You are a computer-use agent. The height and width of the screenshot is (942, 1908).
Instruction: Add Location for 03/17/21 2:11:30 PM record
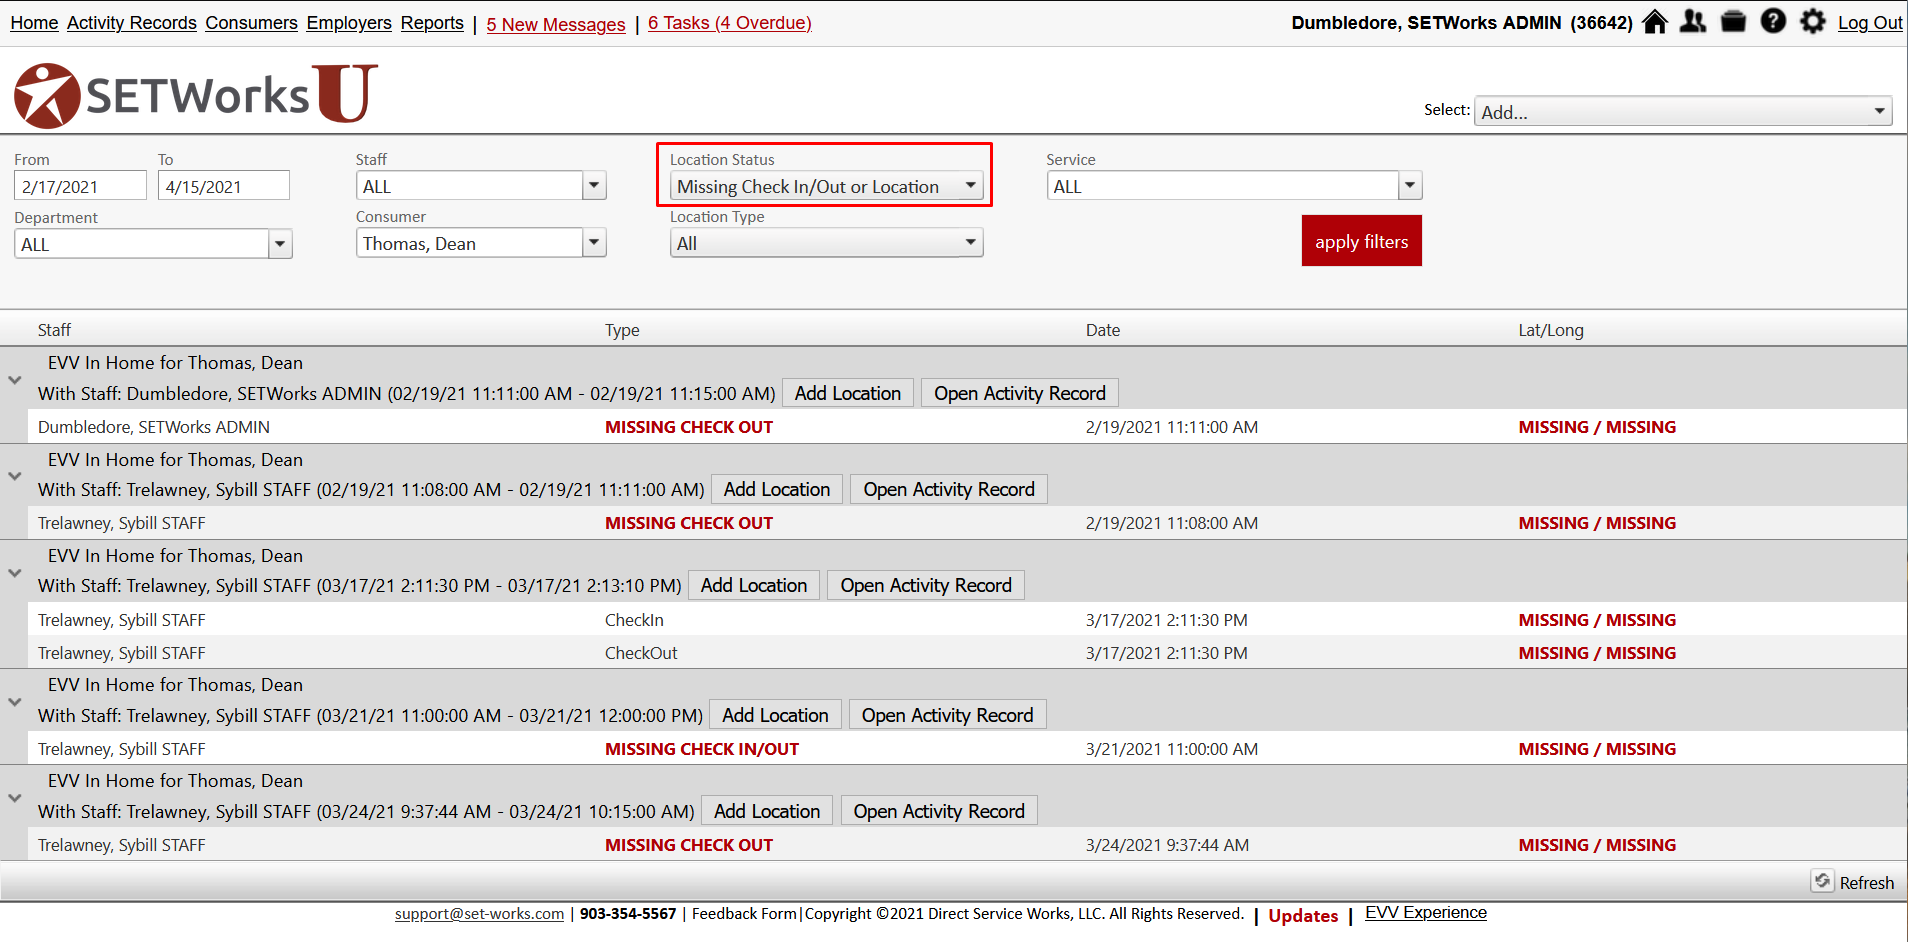(x=754, y=585)
